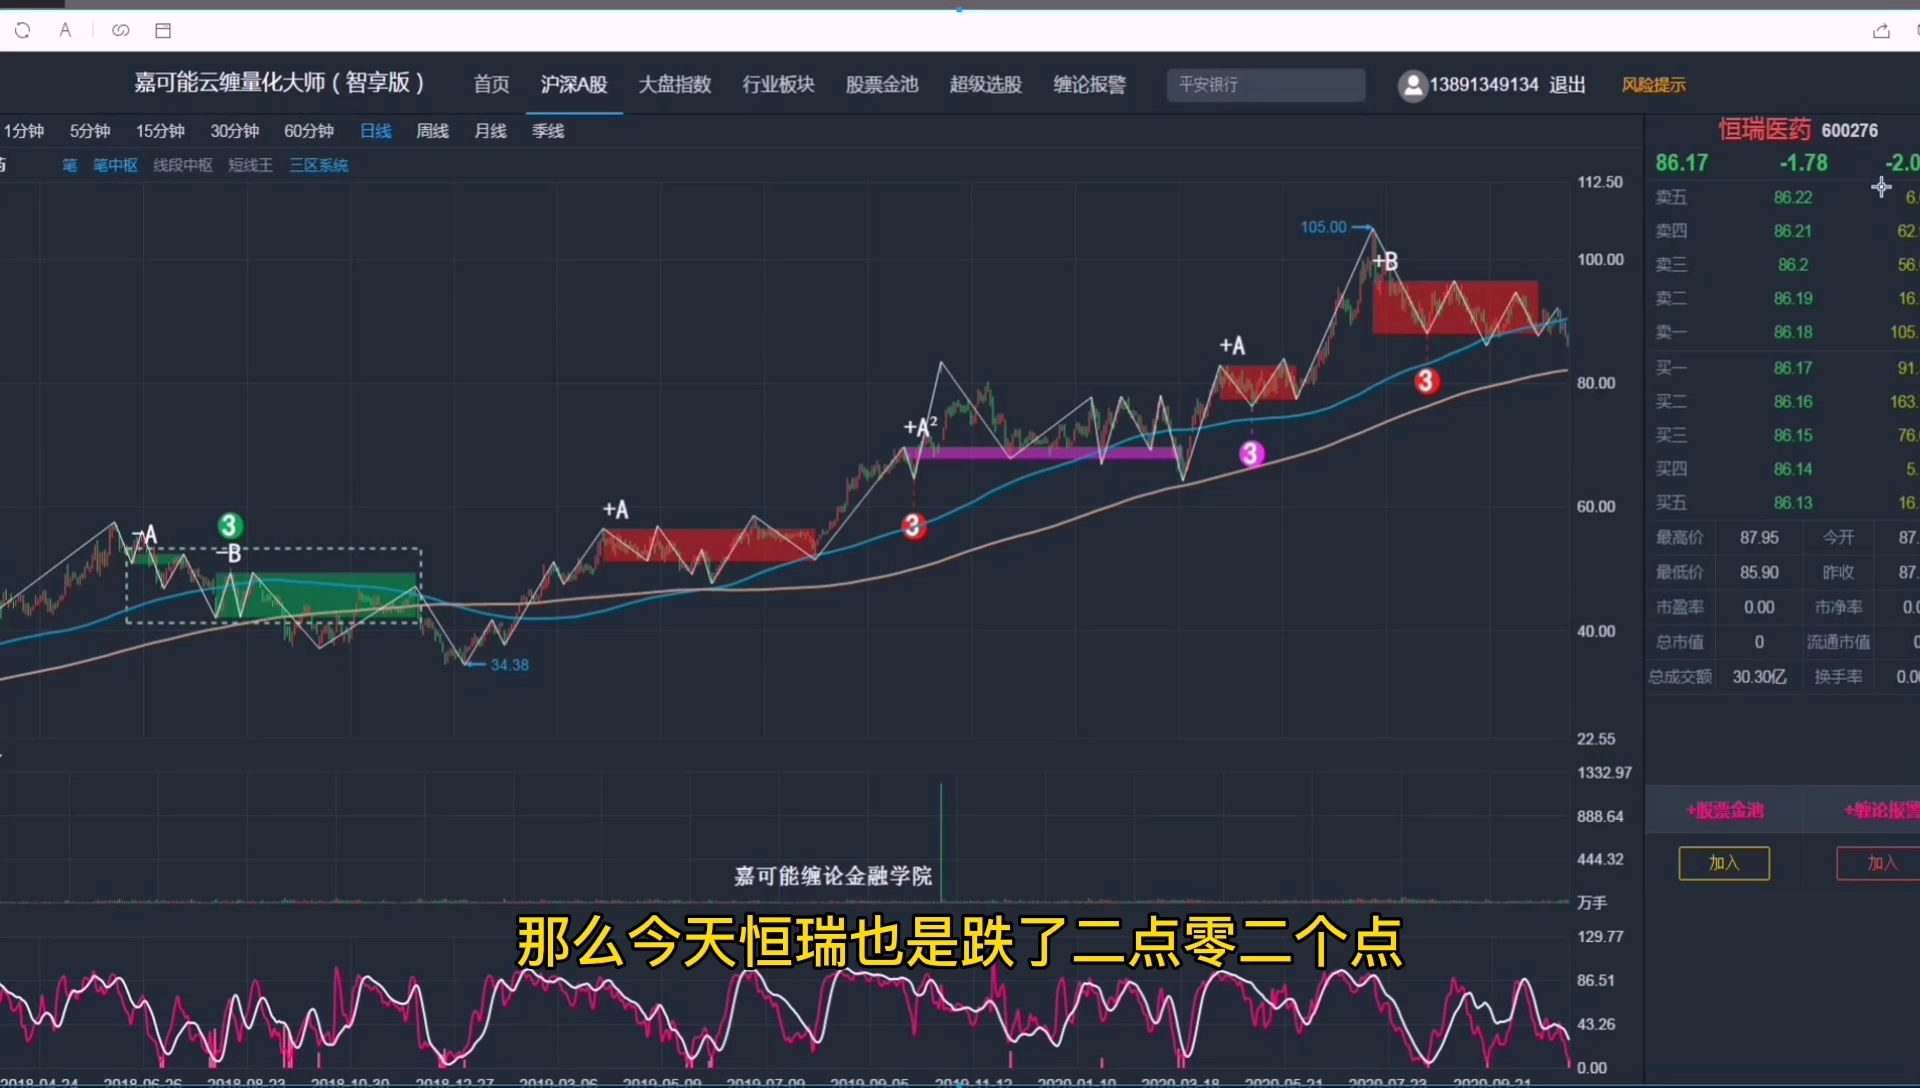
Task: Click the window layout icon
Action: tap(163, 31)
